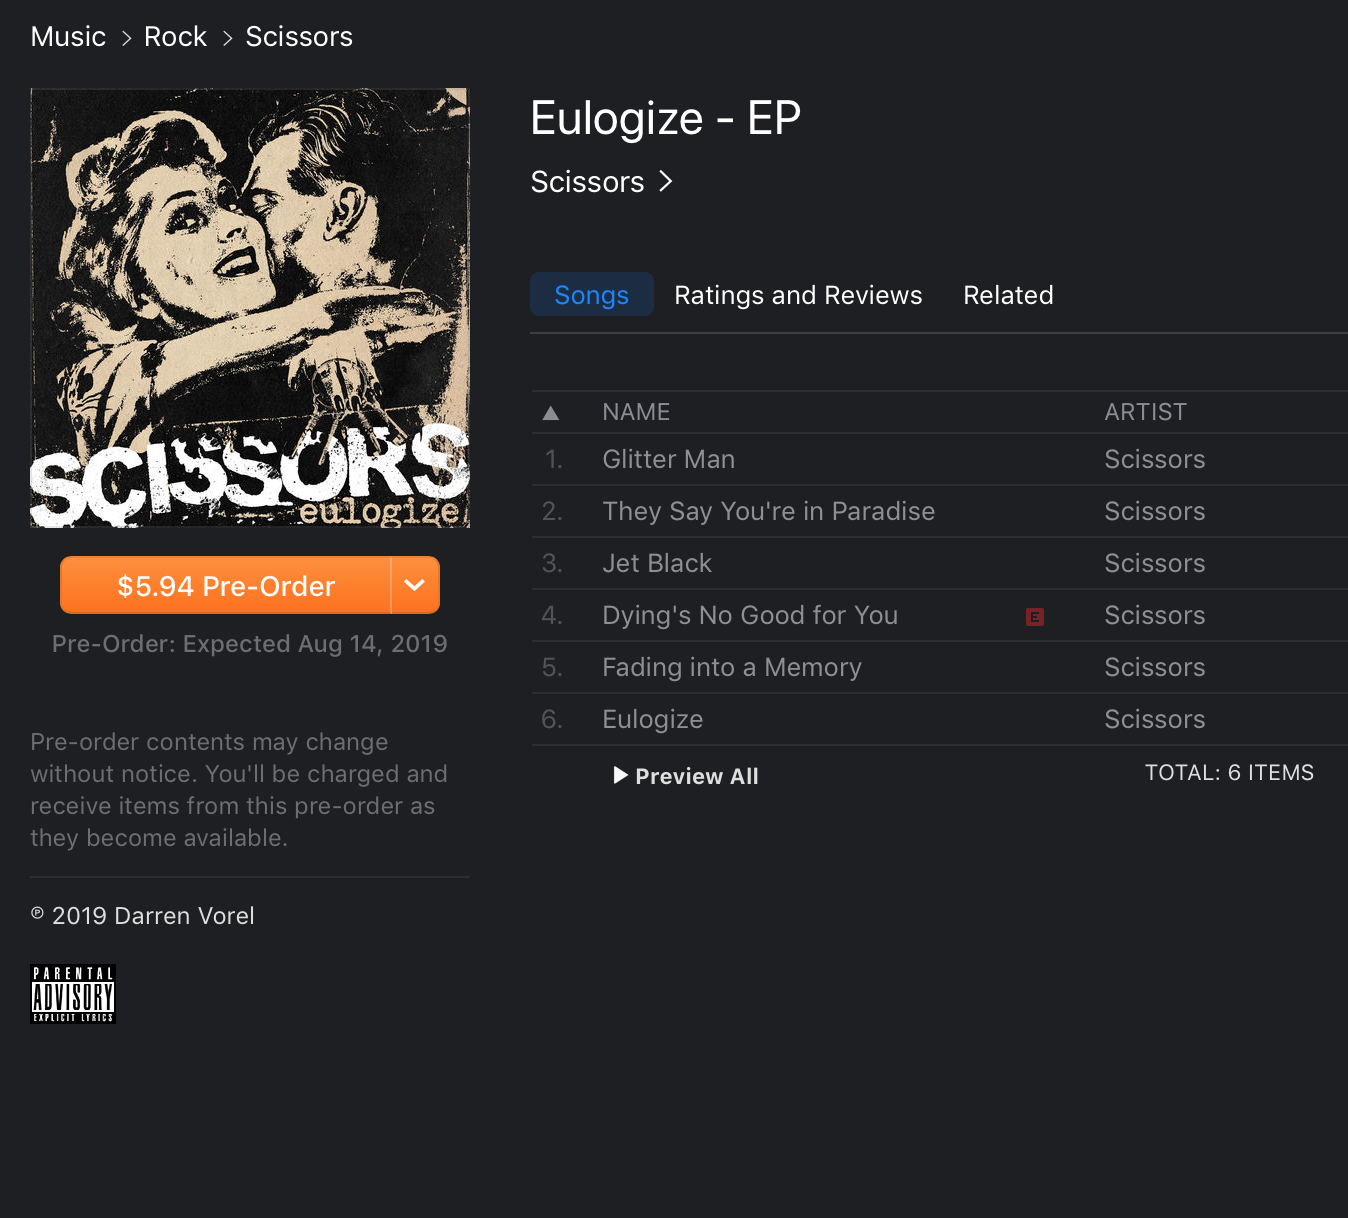The width and height of the screenshot is (1348, 1218).
Task: Click the chevron between Rock and Scissors
Action: click(x=227, y=38)
